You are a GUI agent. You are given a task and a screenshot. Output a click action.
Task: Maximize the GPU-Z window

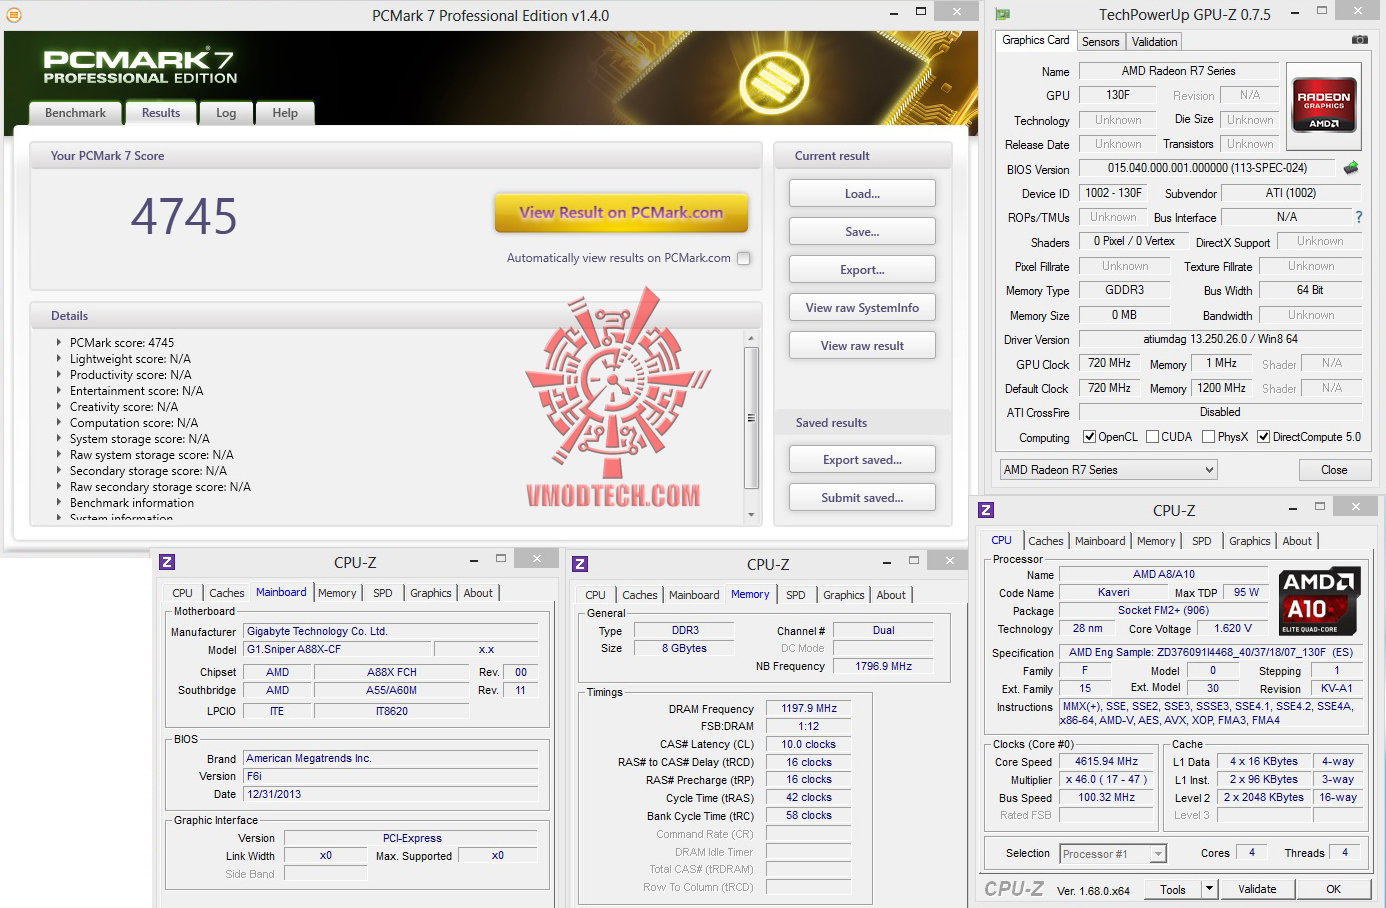coord(1322,11)
